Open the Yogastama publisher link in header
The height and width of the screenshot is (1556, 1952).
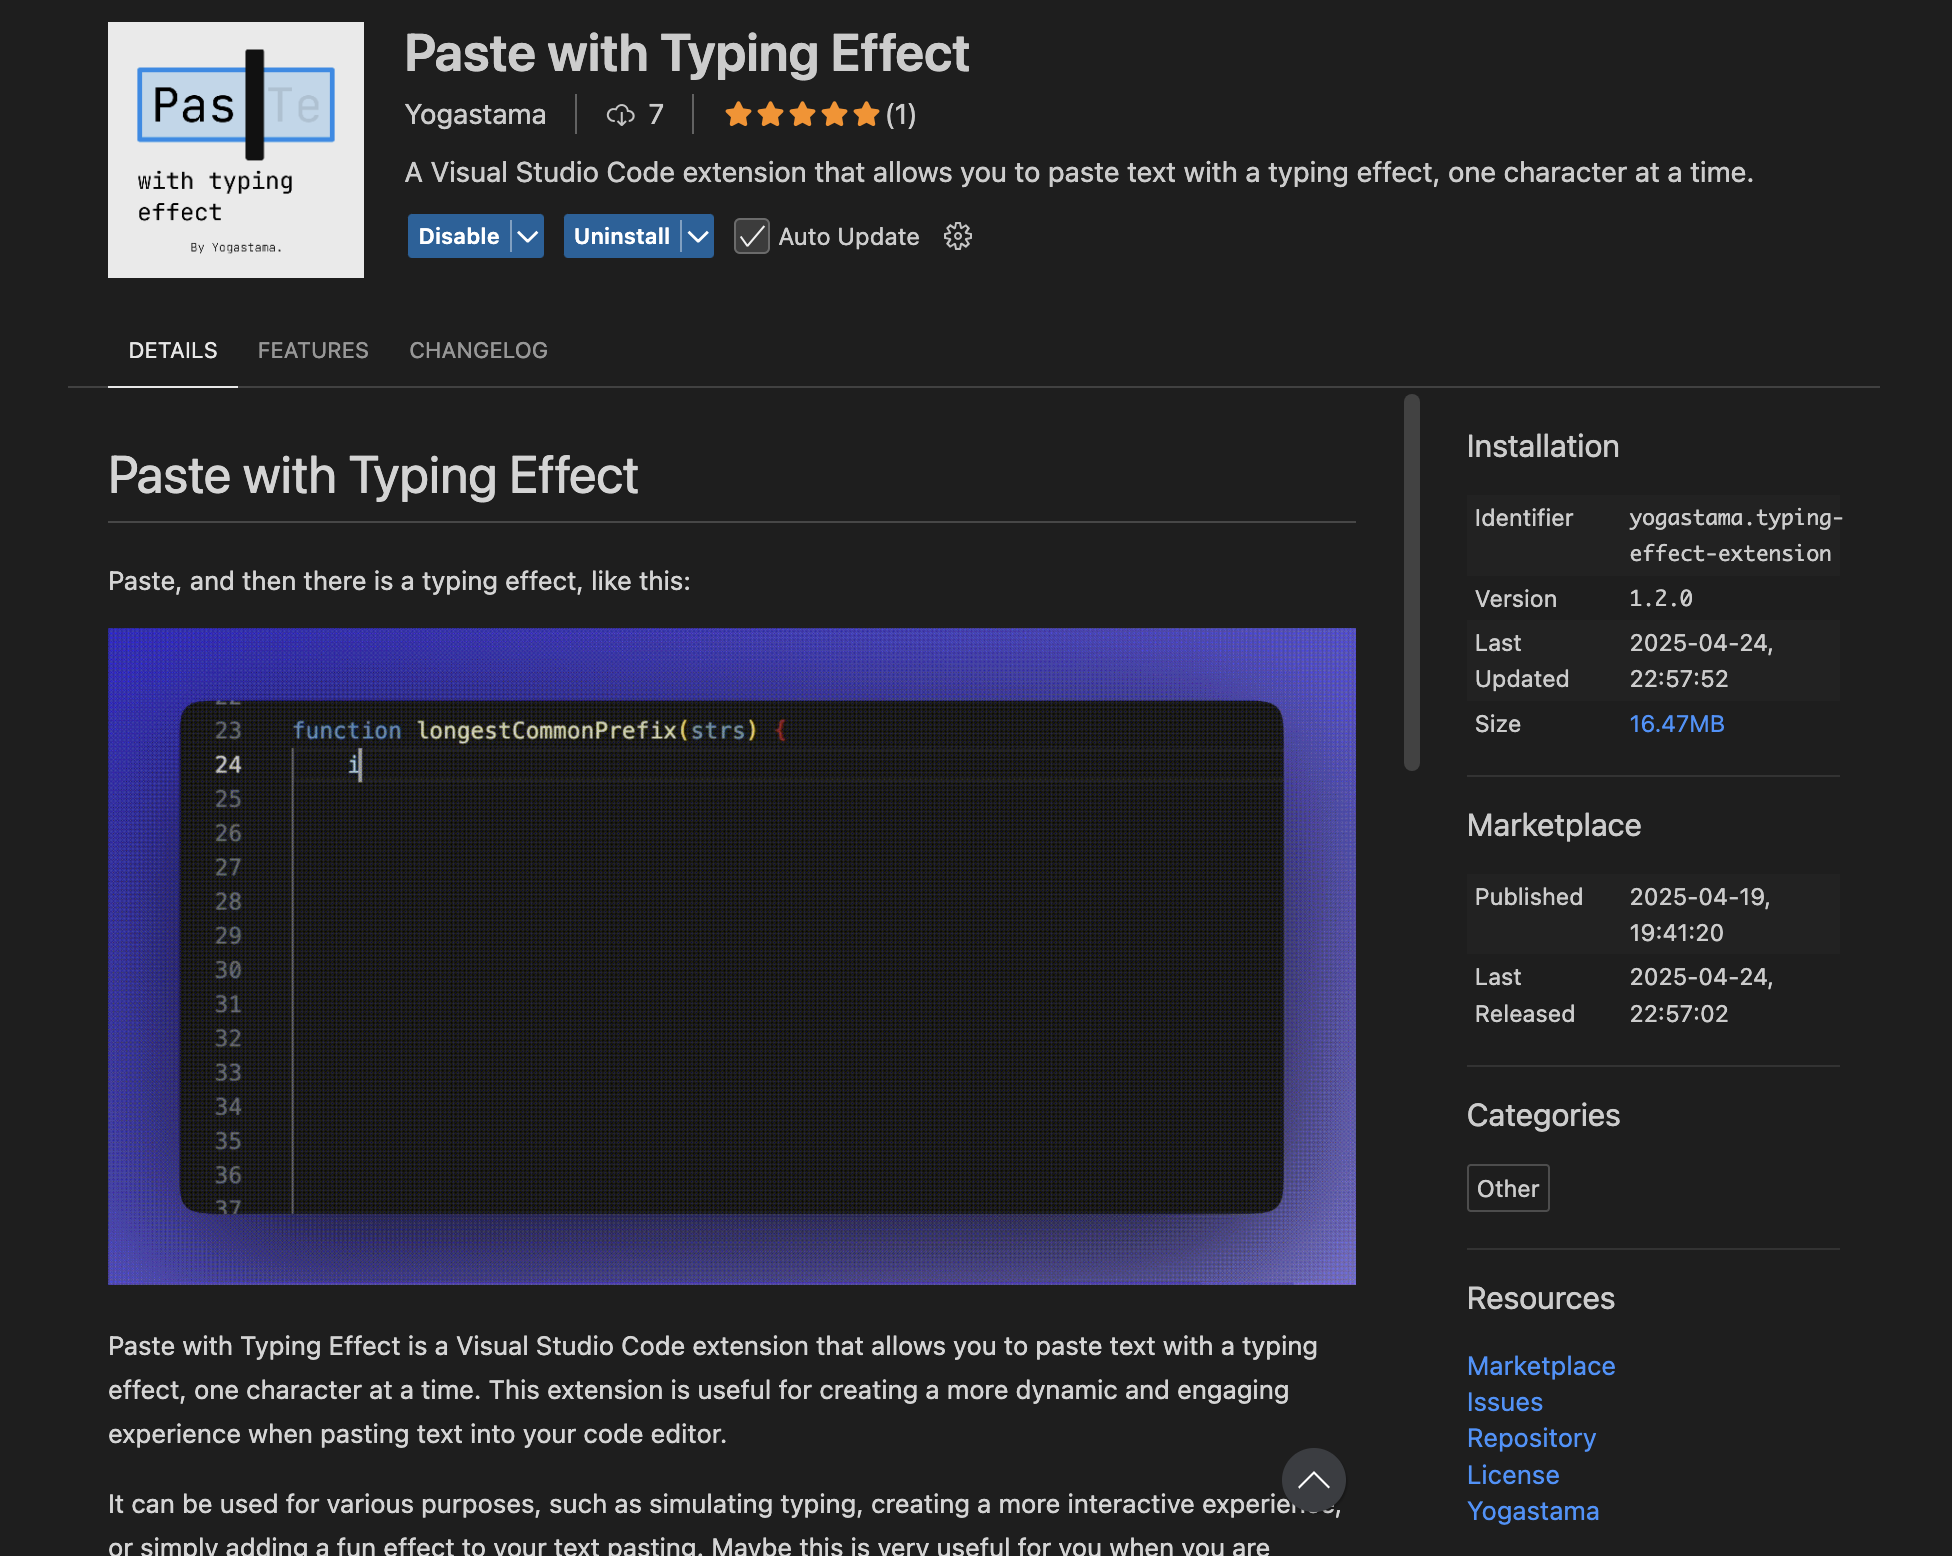(x=475, y=115)
